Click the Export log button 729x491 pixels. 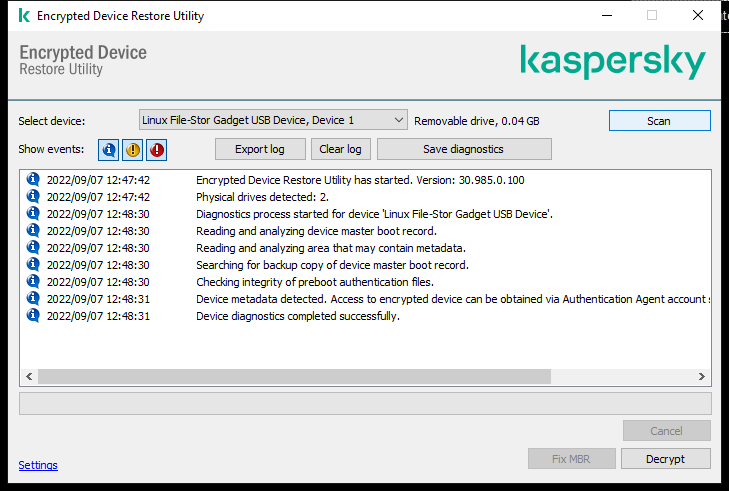259,149
